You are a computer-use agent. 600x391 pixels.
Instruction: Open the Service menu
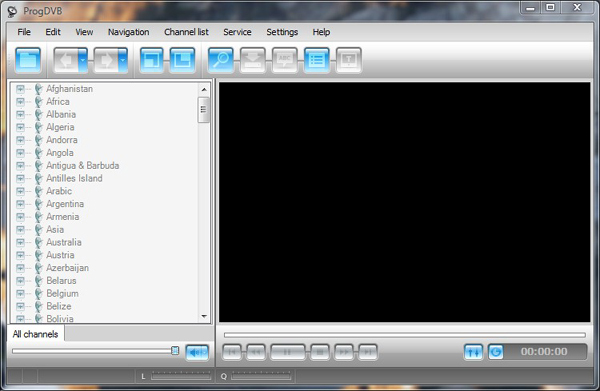[237, 32]
